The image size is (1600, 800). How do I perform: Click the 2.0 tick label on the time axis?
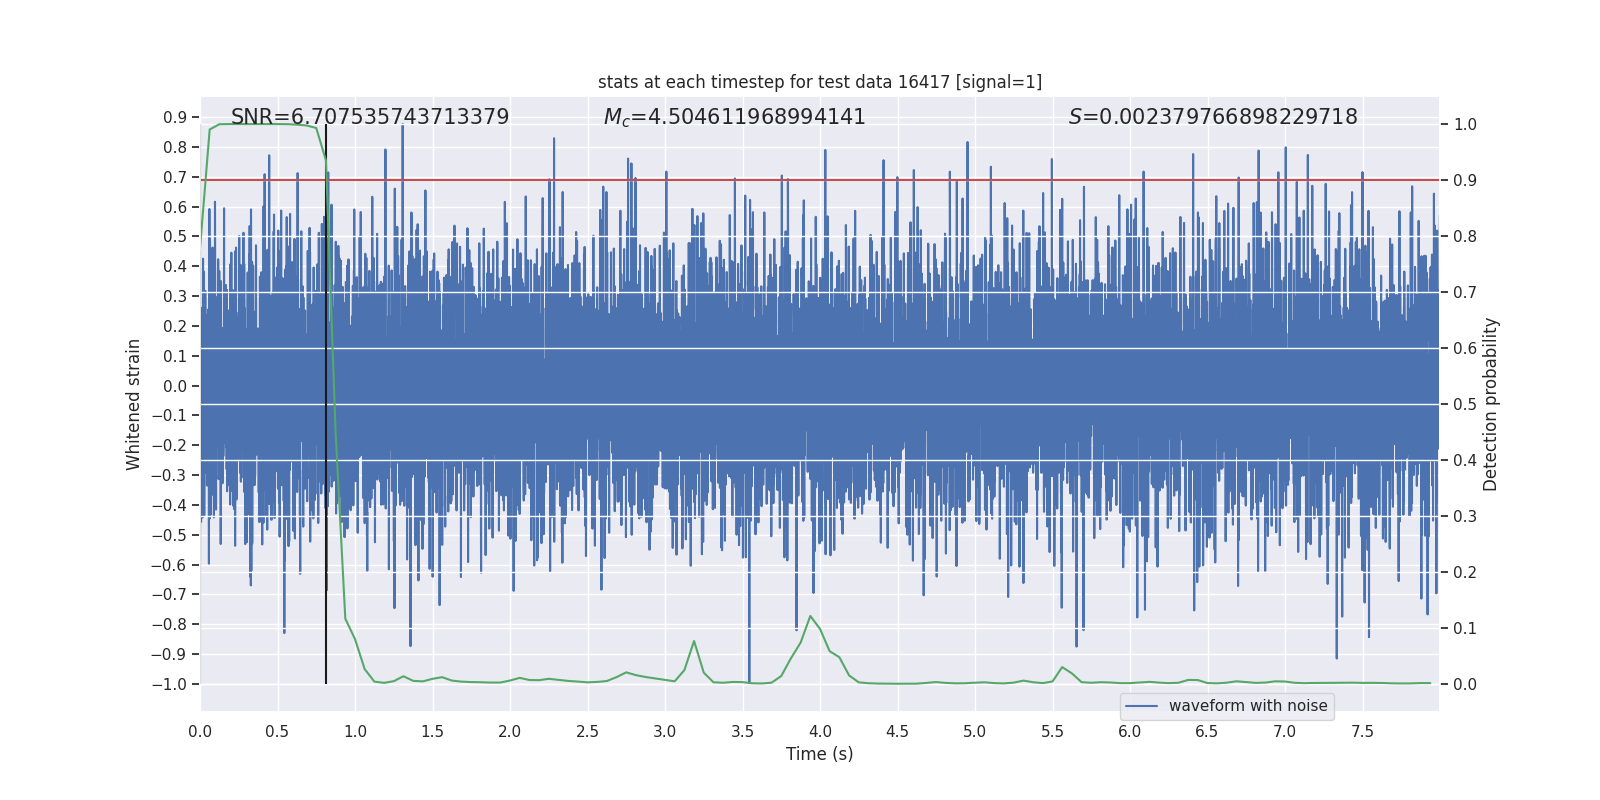[x=510, y=731]
